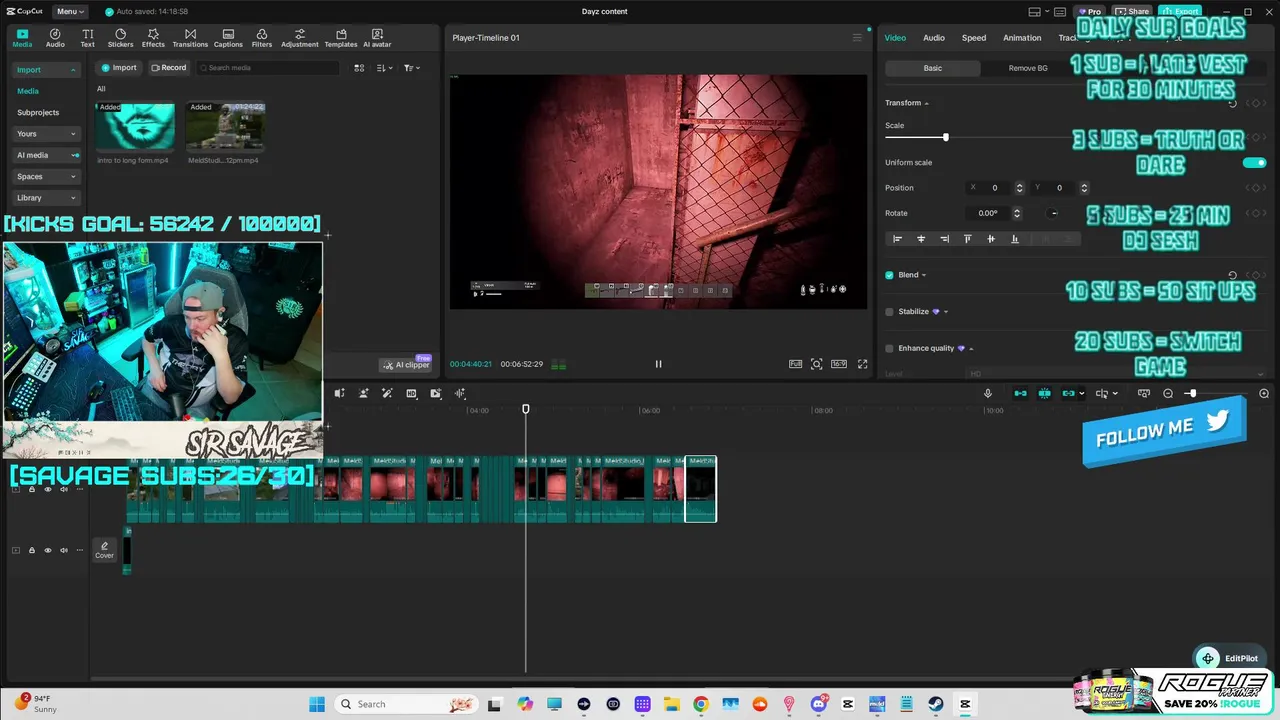This screenshot has height=720, width=1280.
Task: Open the Menu dropdown in title bar
Action: (69, 12)
